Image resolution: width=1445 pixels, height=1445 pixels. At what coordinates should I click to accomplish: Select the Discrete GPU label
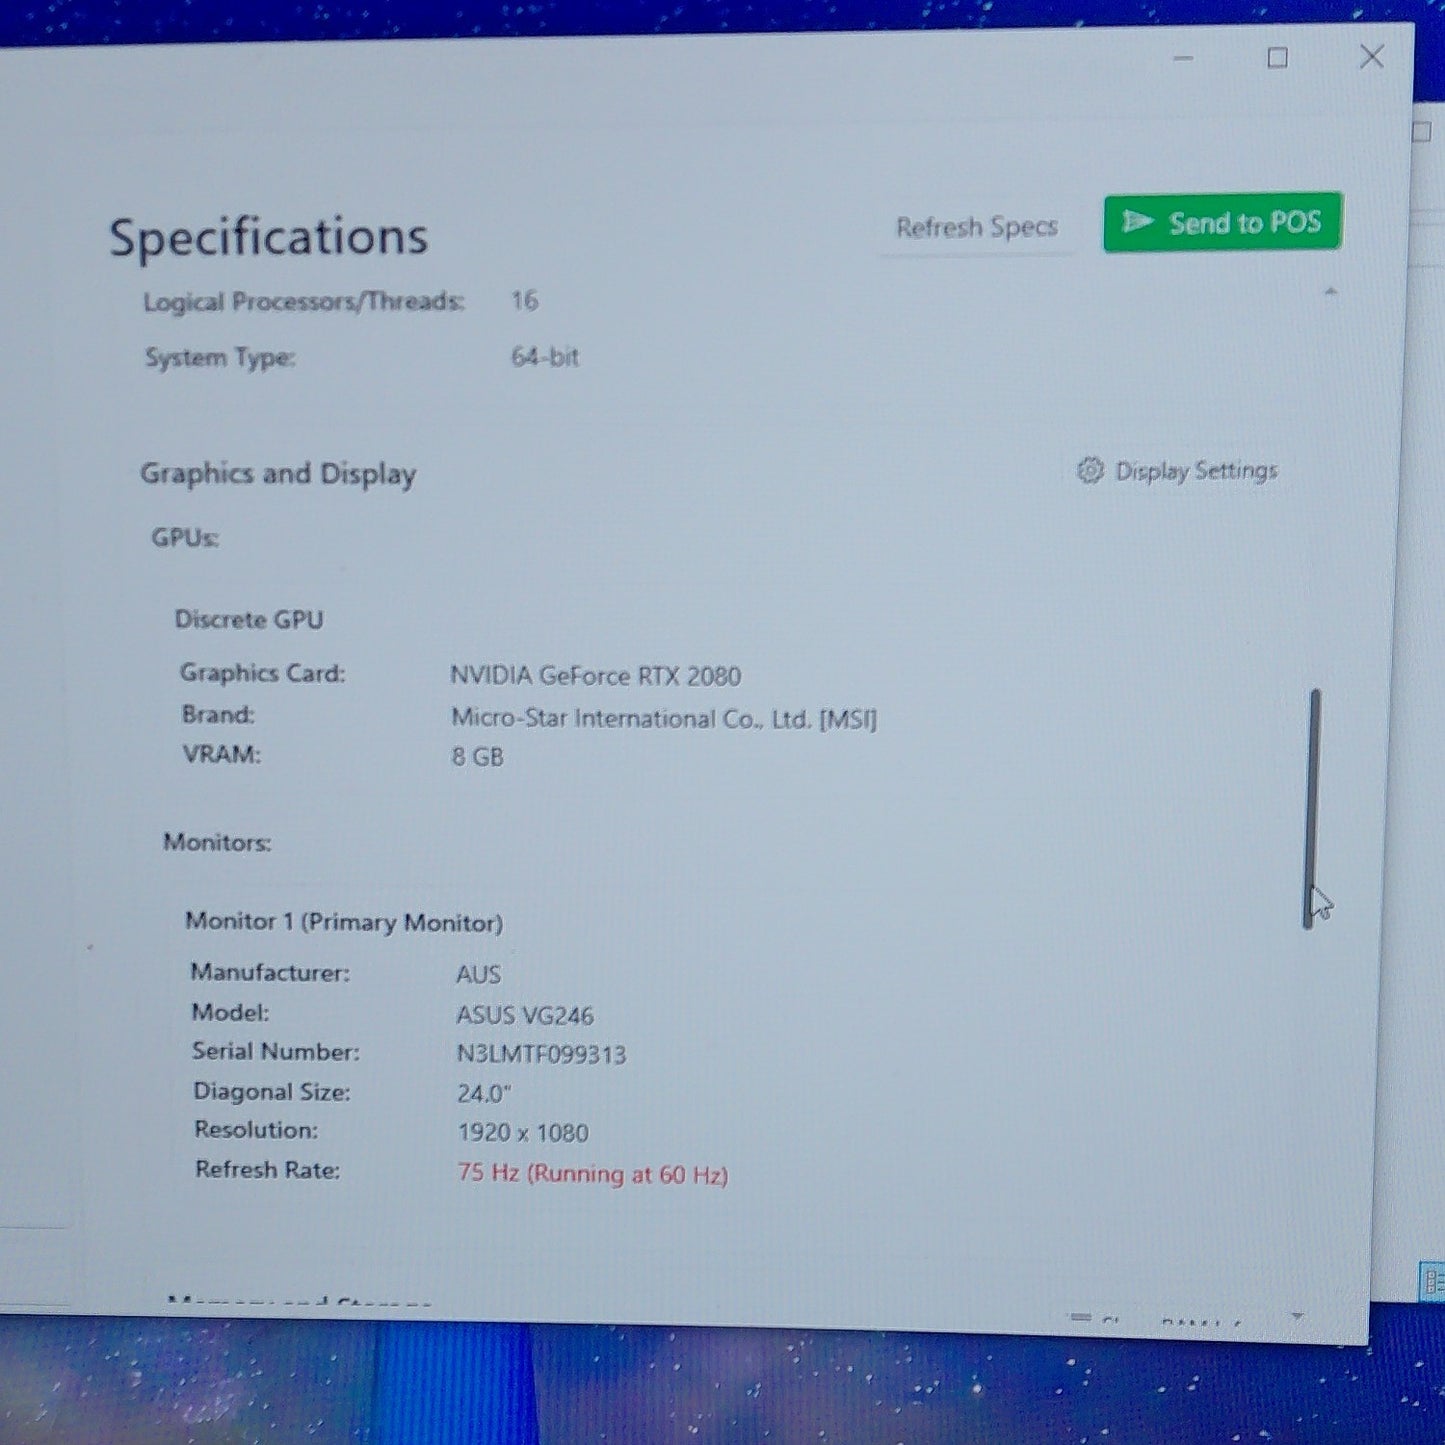coord(249,620)
